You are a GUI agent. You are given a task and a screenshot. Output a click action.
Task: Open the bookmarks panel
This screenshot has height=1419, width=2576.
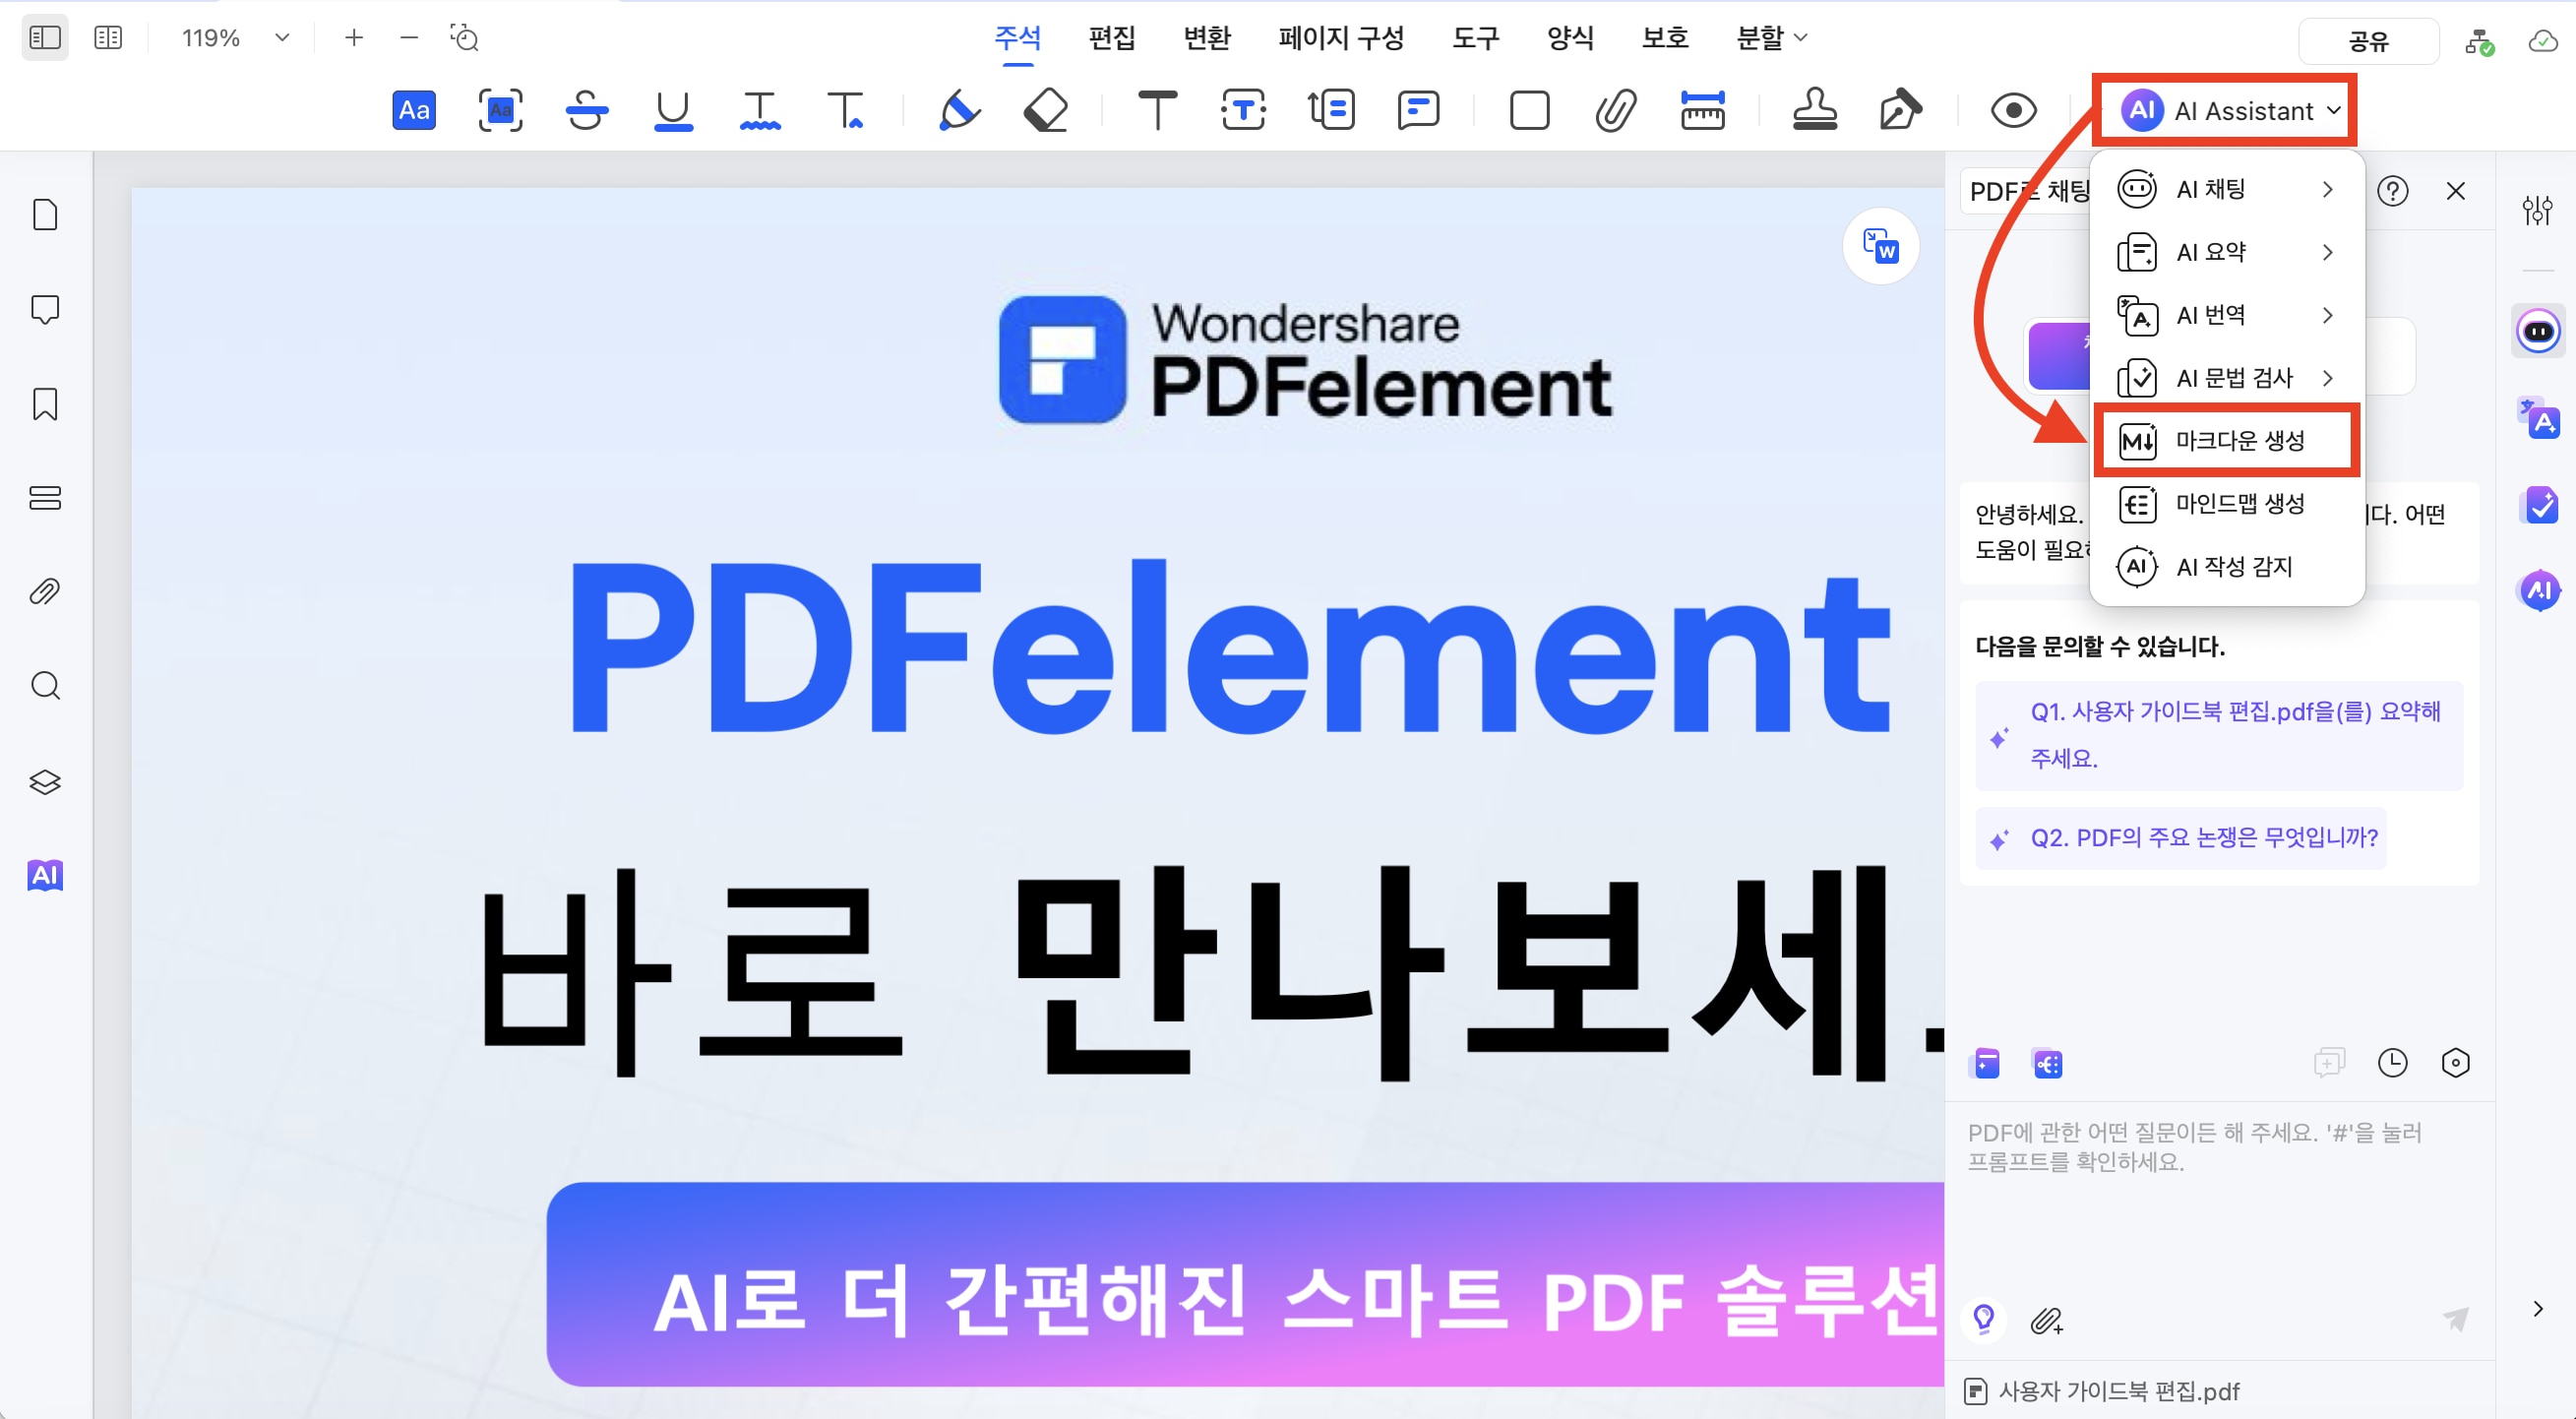click(x=45, y=404)
